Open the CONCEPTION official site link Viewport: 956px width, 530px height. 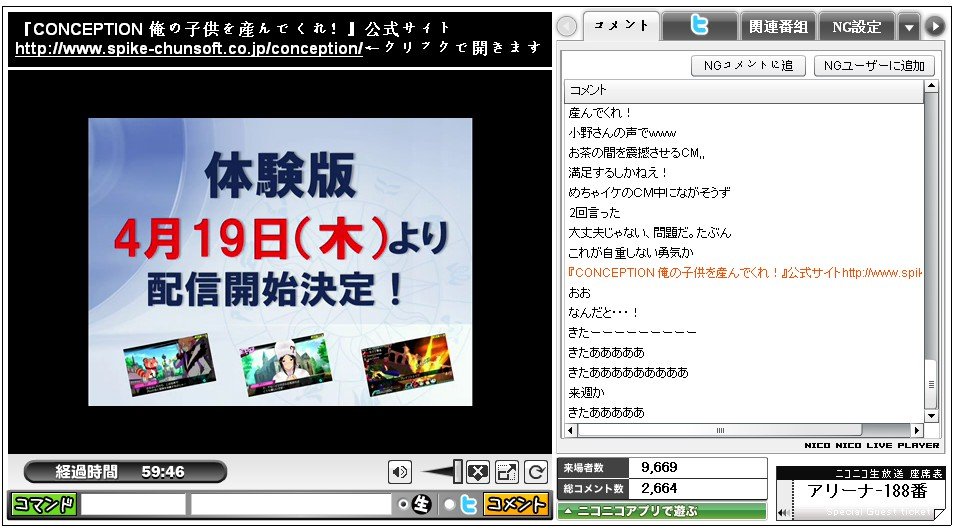tap(188, 48)
